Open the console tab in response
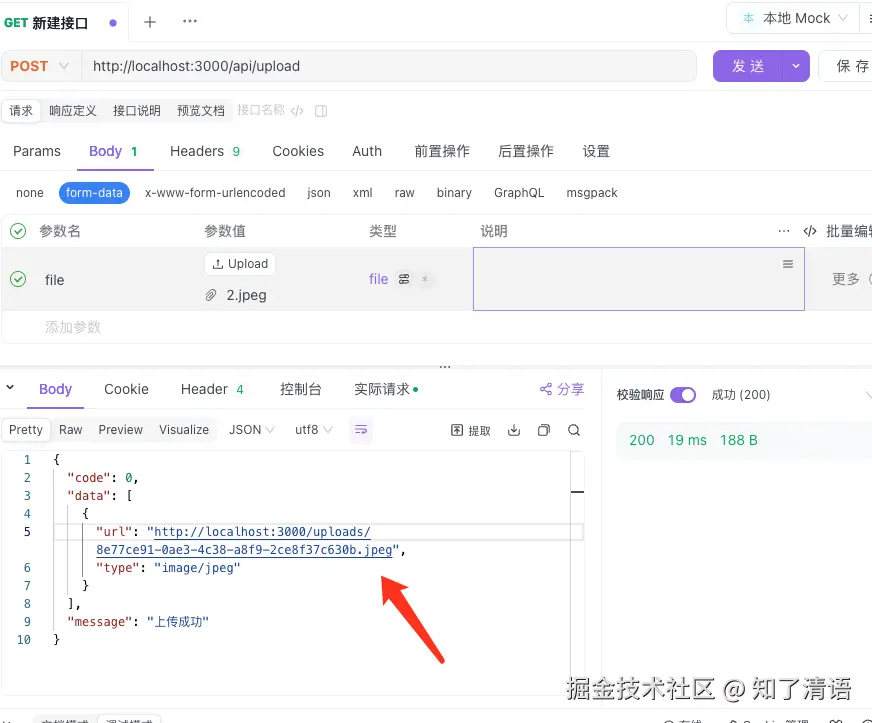Image resolution: width=872 pixels, height=723 pixels. point(300,389)
